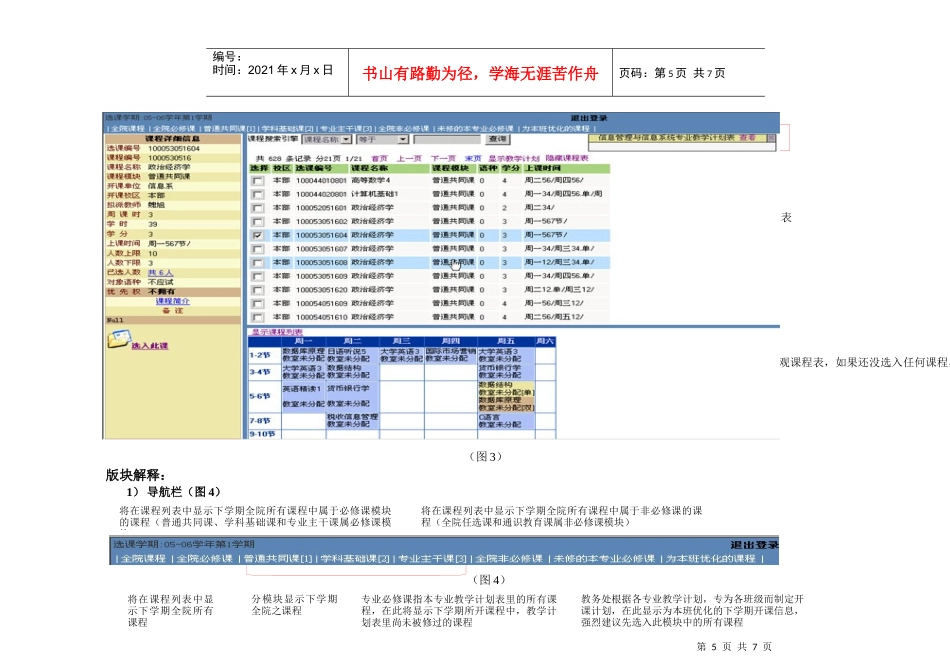This screenshot has height=672, width=950.
Task: Select the checkbox for course 100053051620
Action: point(257,290)
